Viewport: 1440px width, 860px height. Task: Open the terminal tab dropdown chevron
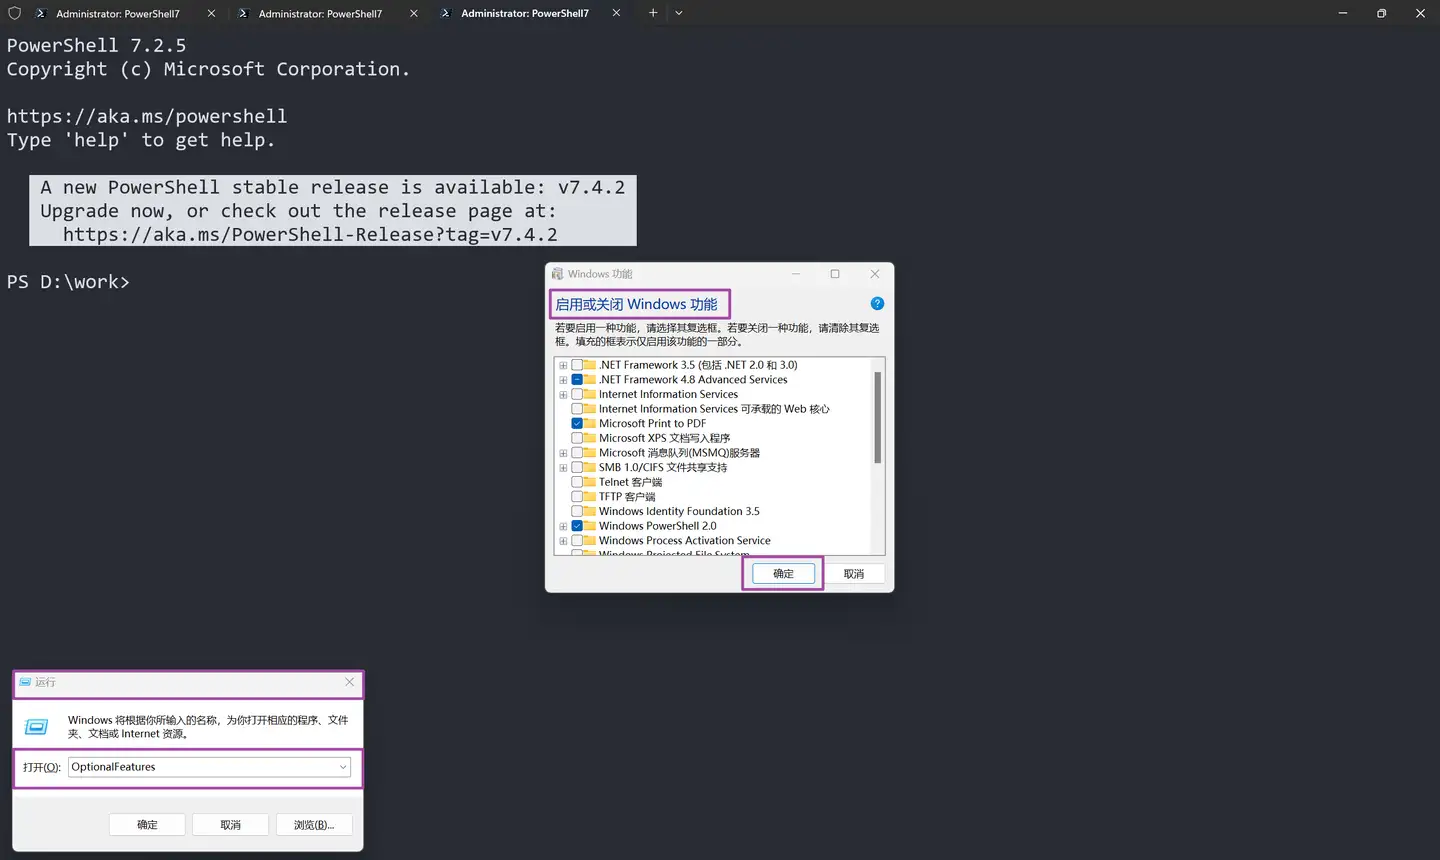pos(679,13)
